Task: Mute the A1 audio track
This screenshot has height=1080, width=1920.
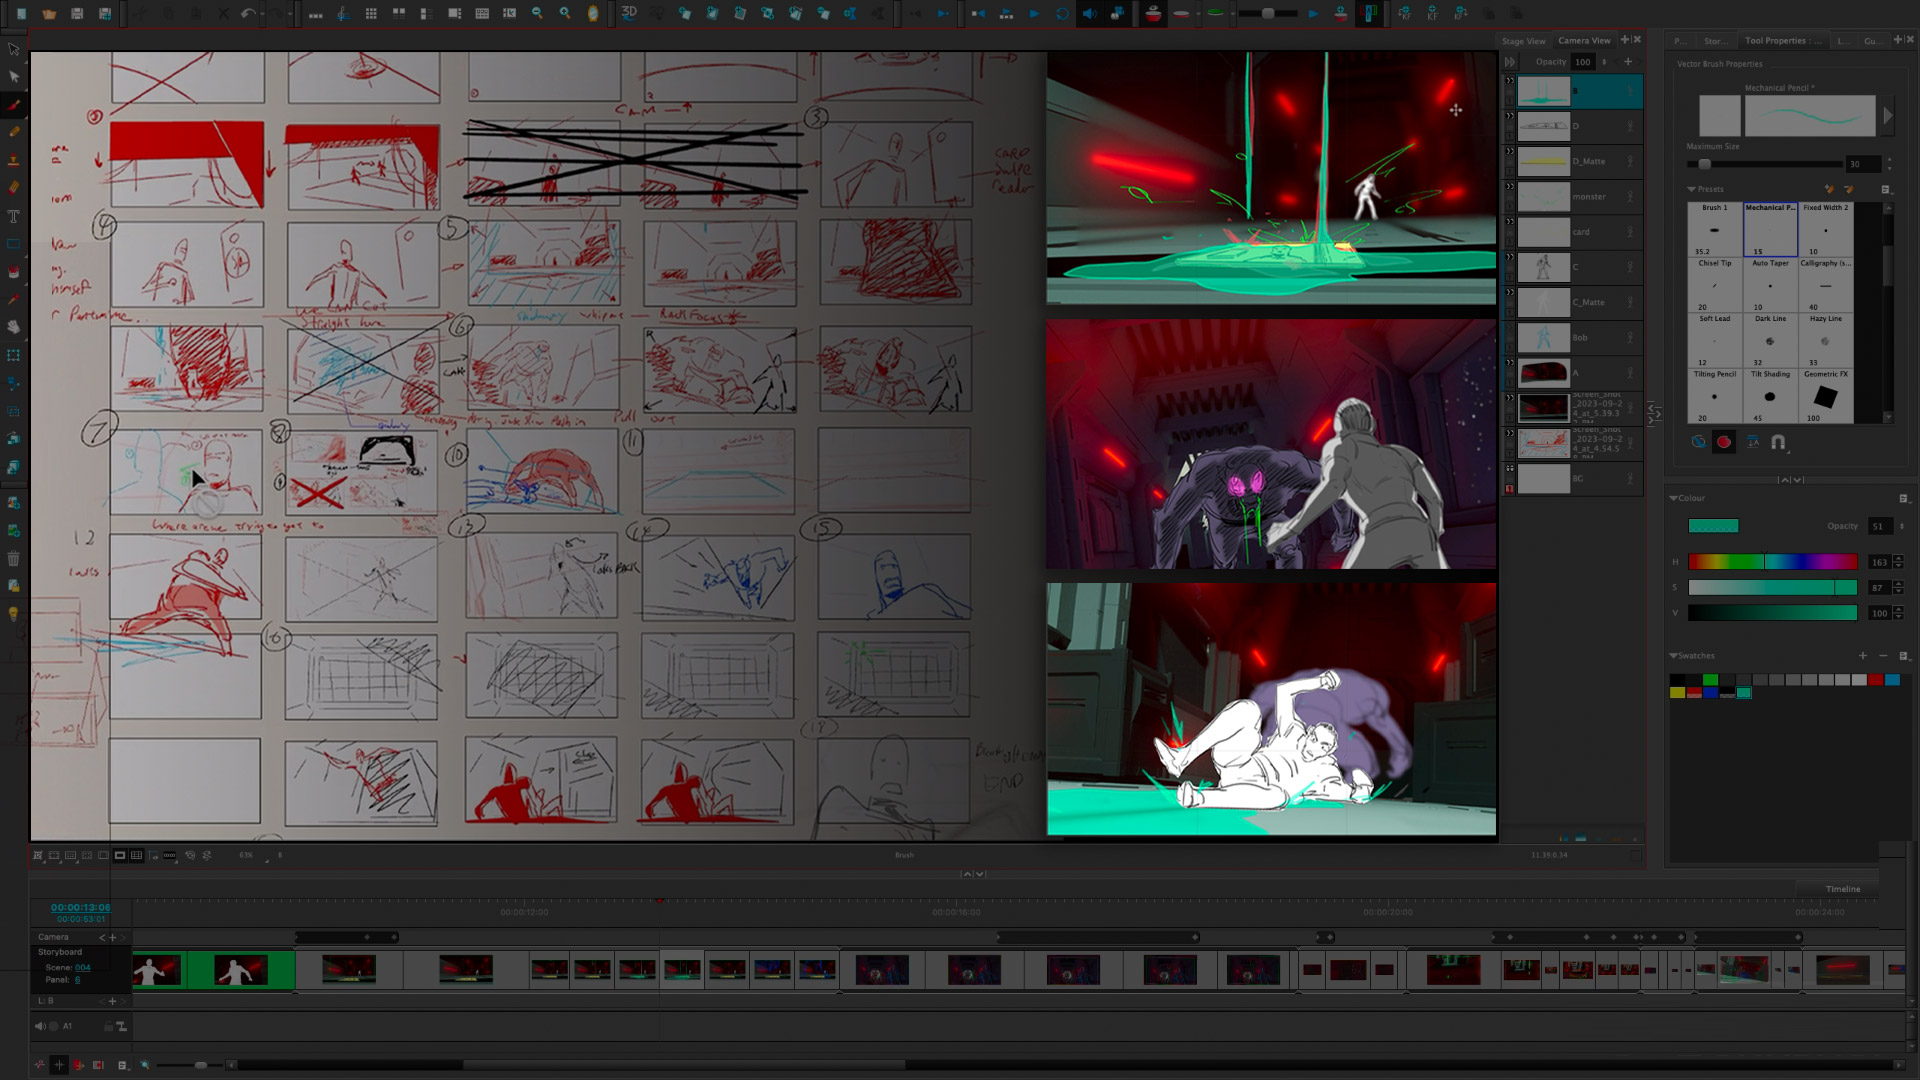Action: (40, 1026)
